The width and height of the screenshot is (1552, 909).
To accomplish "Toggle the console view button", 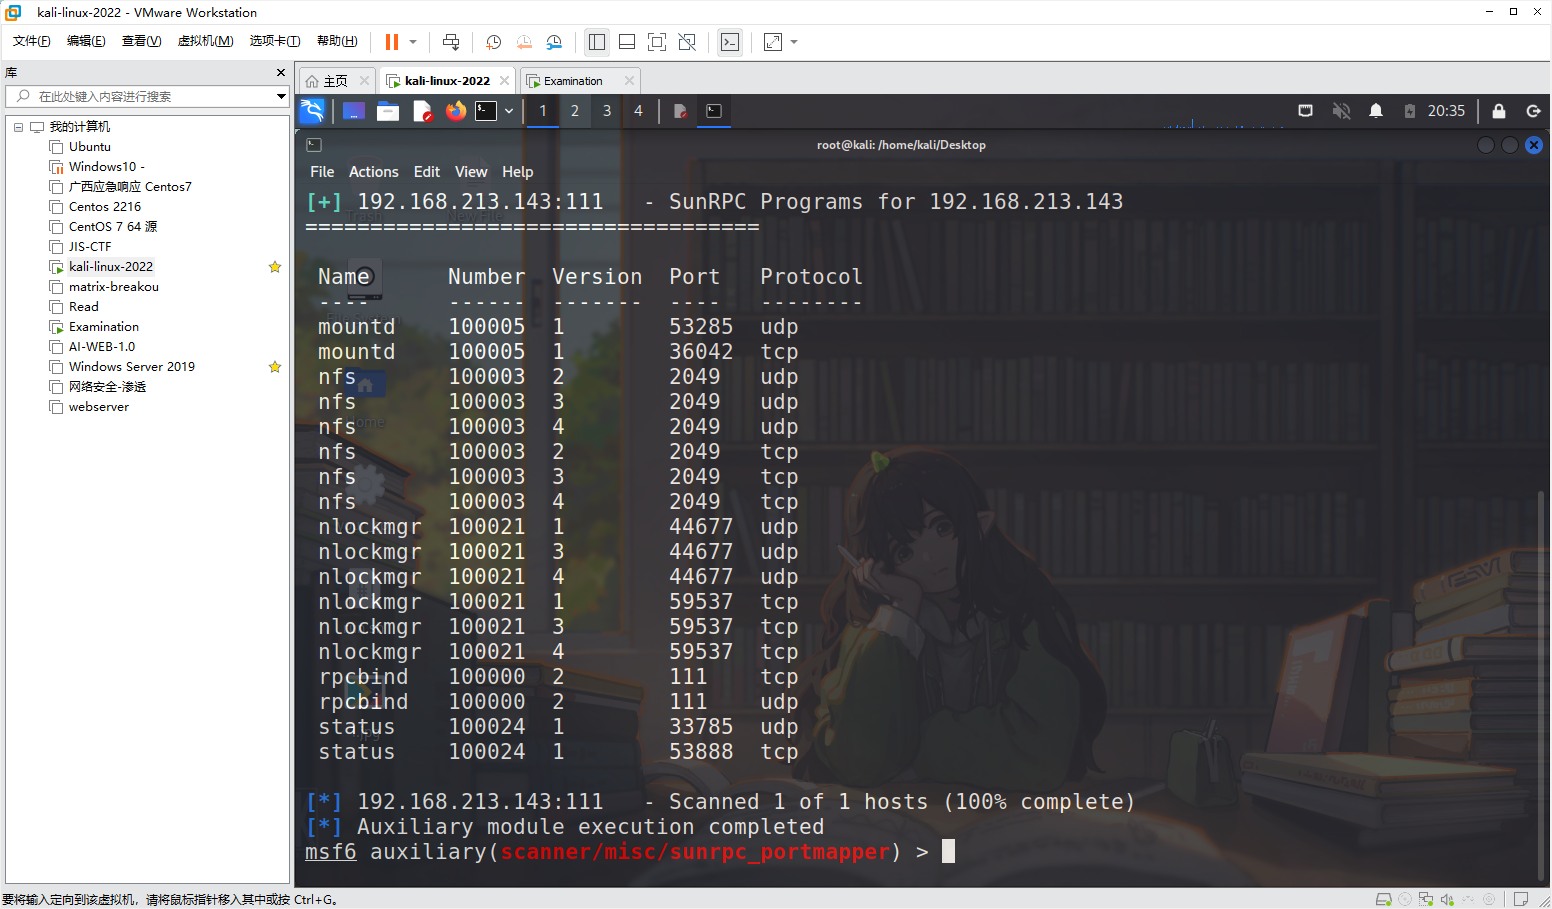I will click(x=730, y=42).
